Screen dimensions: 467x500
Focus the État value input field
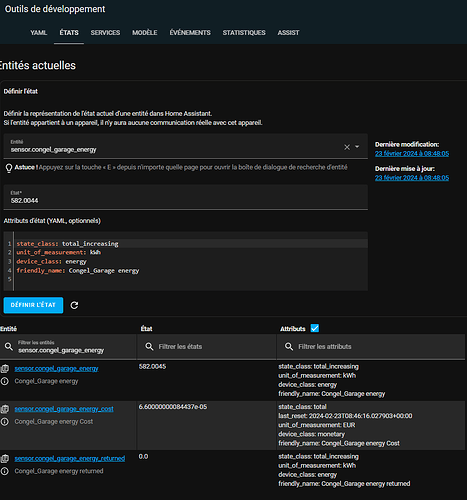[x=186, y=197]
